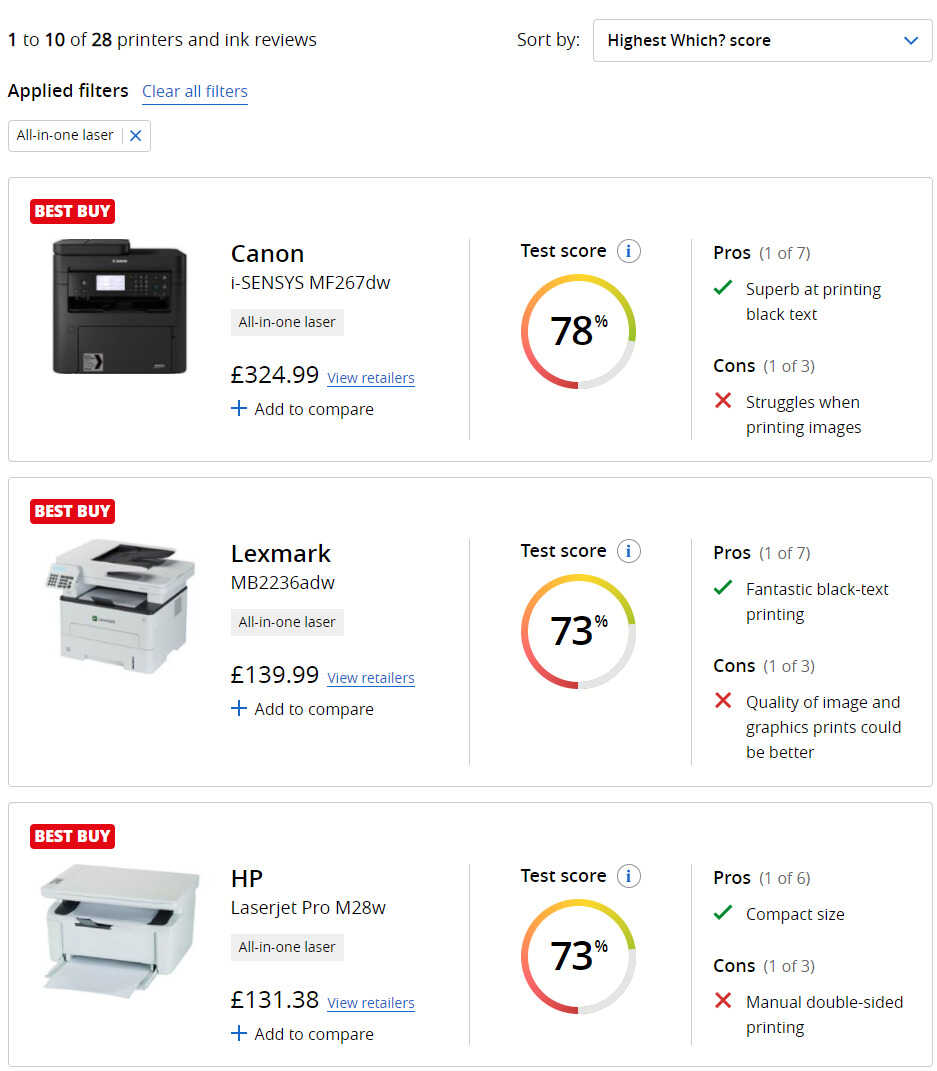View retailers for Canon i-SENSYS MF267dw

tap(371, 378)
